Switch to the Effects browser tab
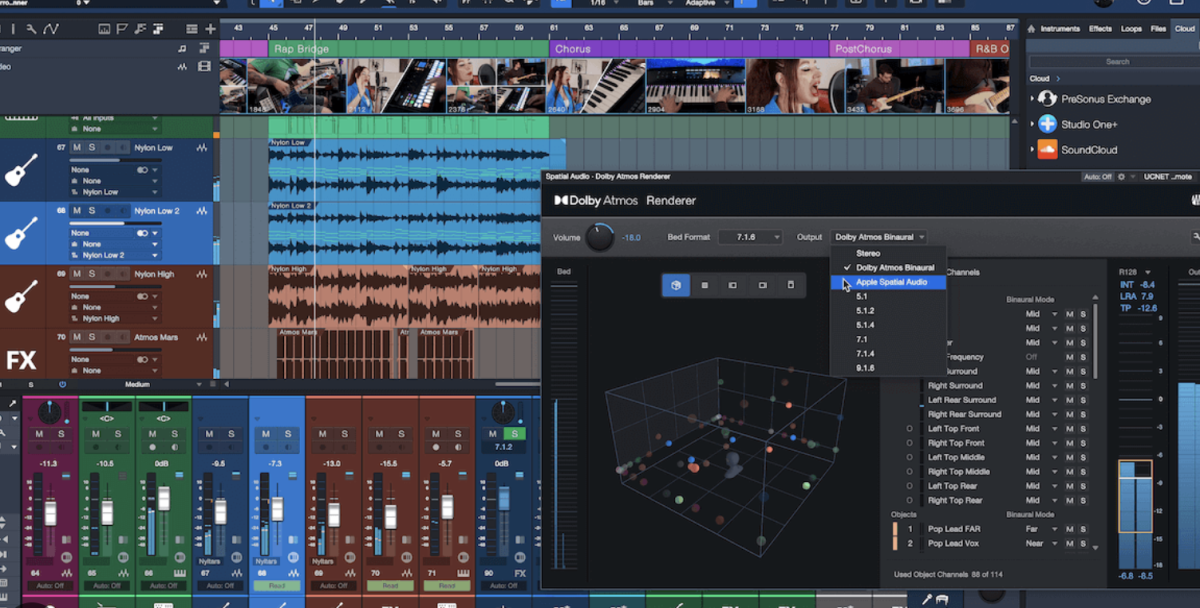The height and width of the screenshot is (608, 1200). [x=1100, y=29]
